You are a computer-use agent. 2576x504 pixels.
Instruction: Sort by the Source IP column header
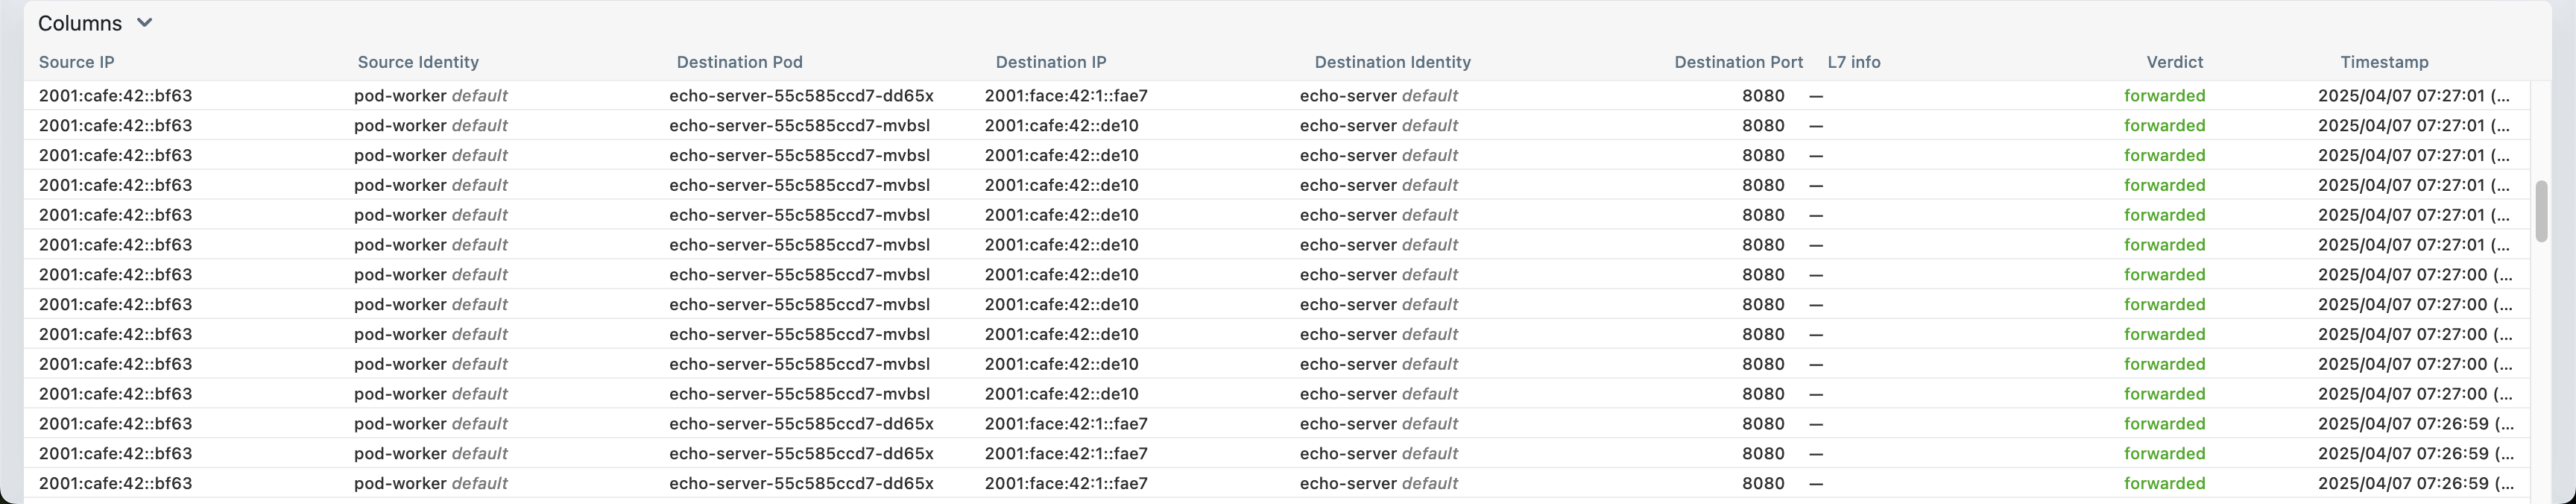[77, 62]
